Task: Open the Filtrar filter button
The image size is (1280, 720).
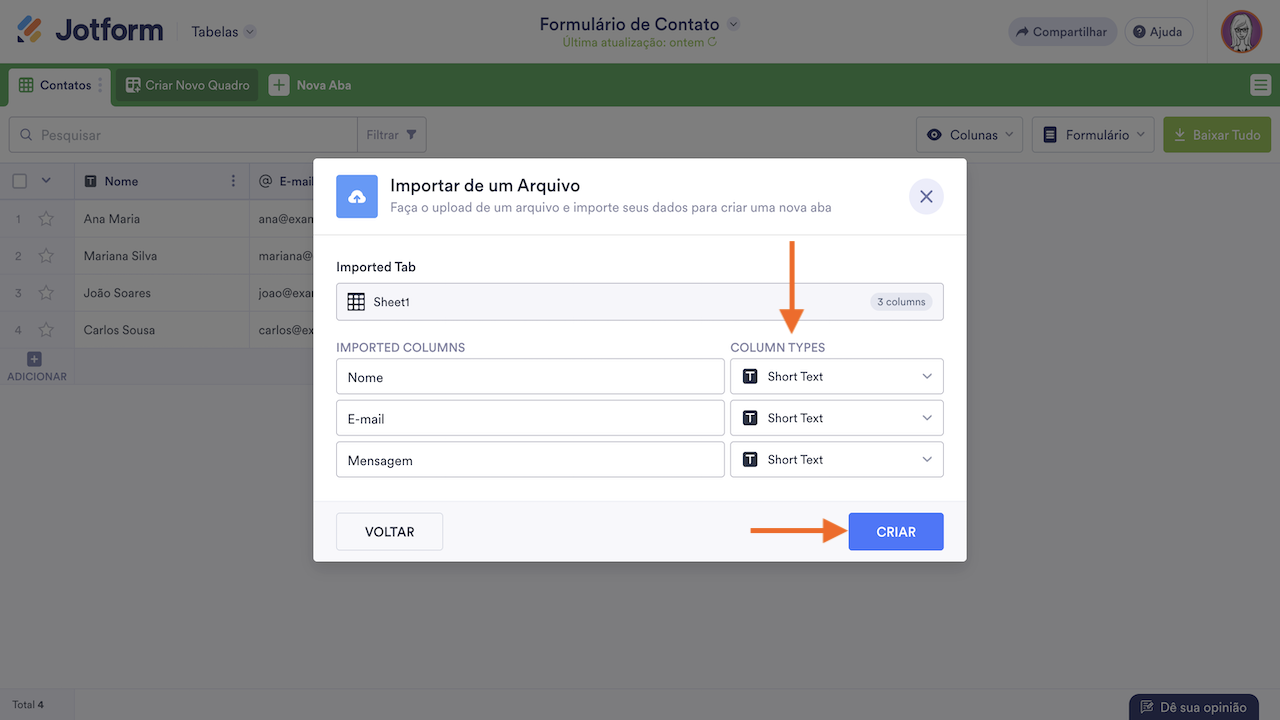Action: tap(392, 135)
